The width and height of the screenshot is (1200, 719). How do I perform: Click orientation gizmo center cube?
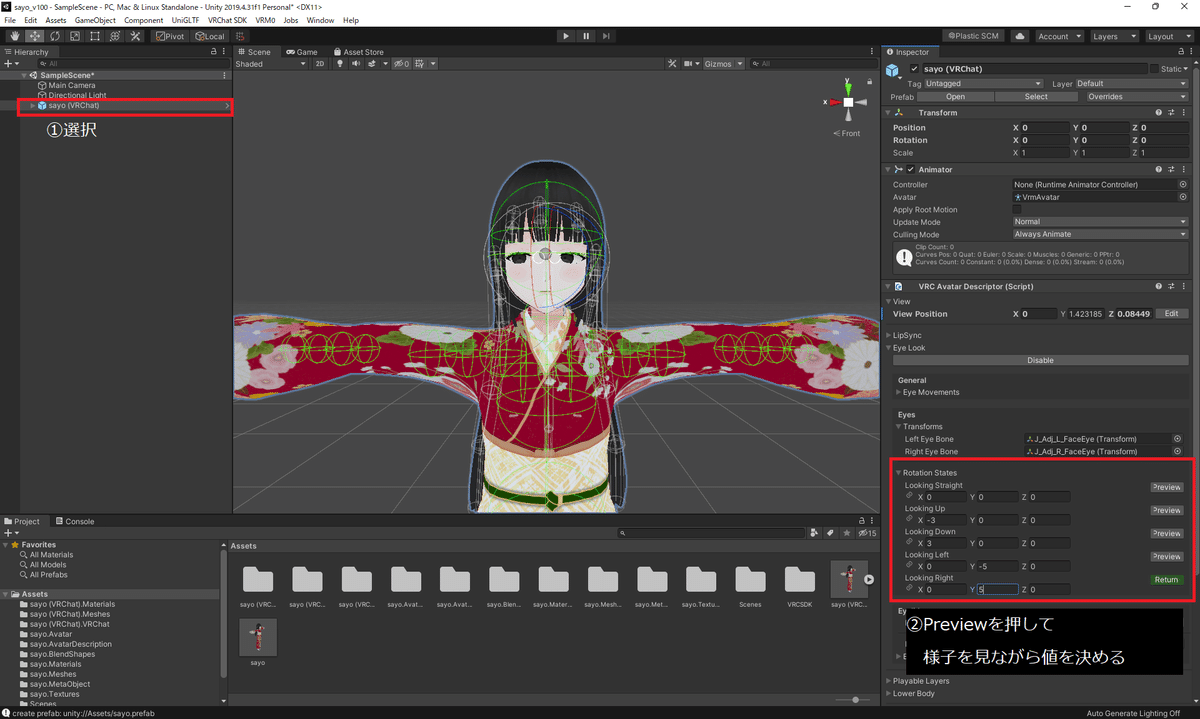pyautogui.click(x=848, y=102)
